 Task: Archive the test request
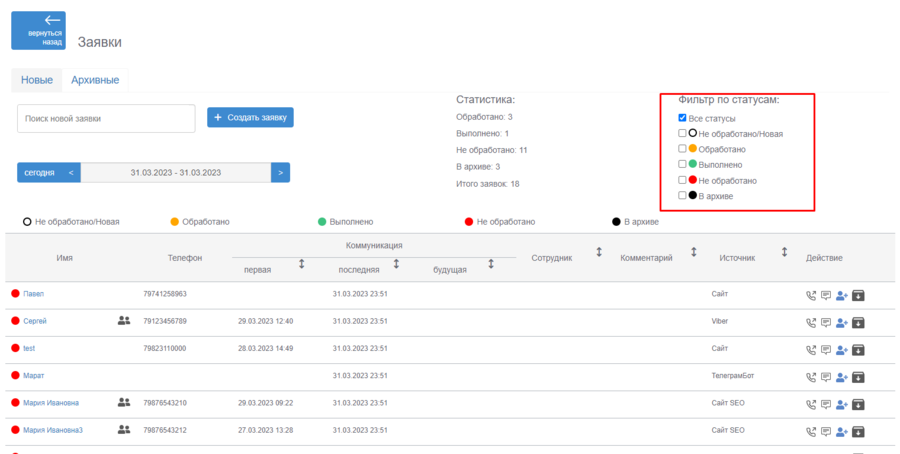858,350
